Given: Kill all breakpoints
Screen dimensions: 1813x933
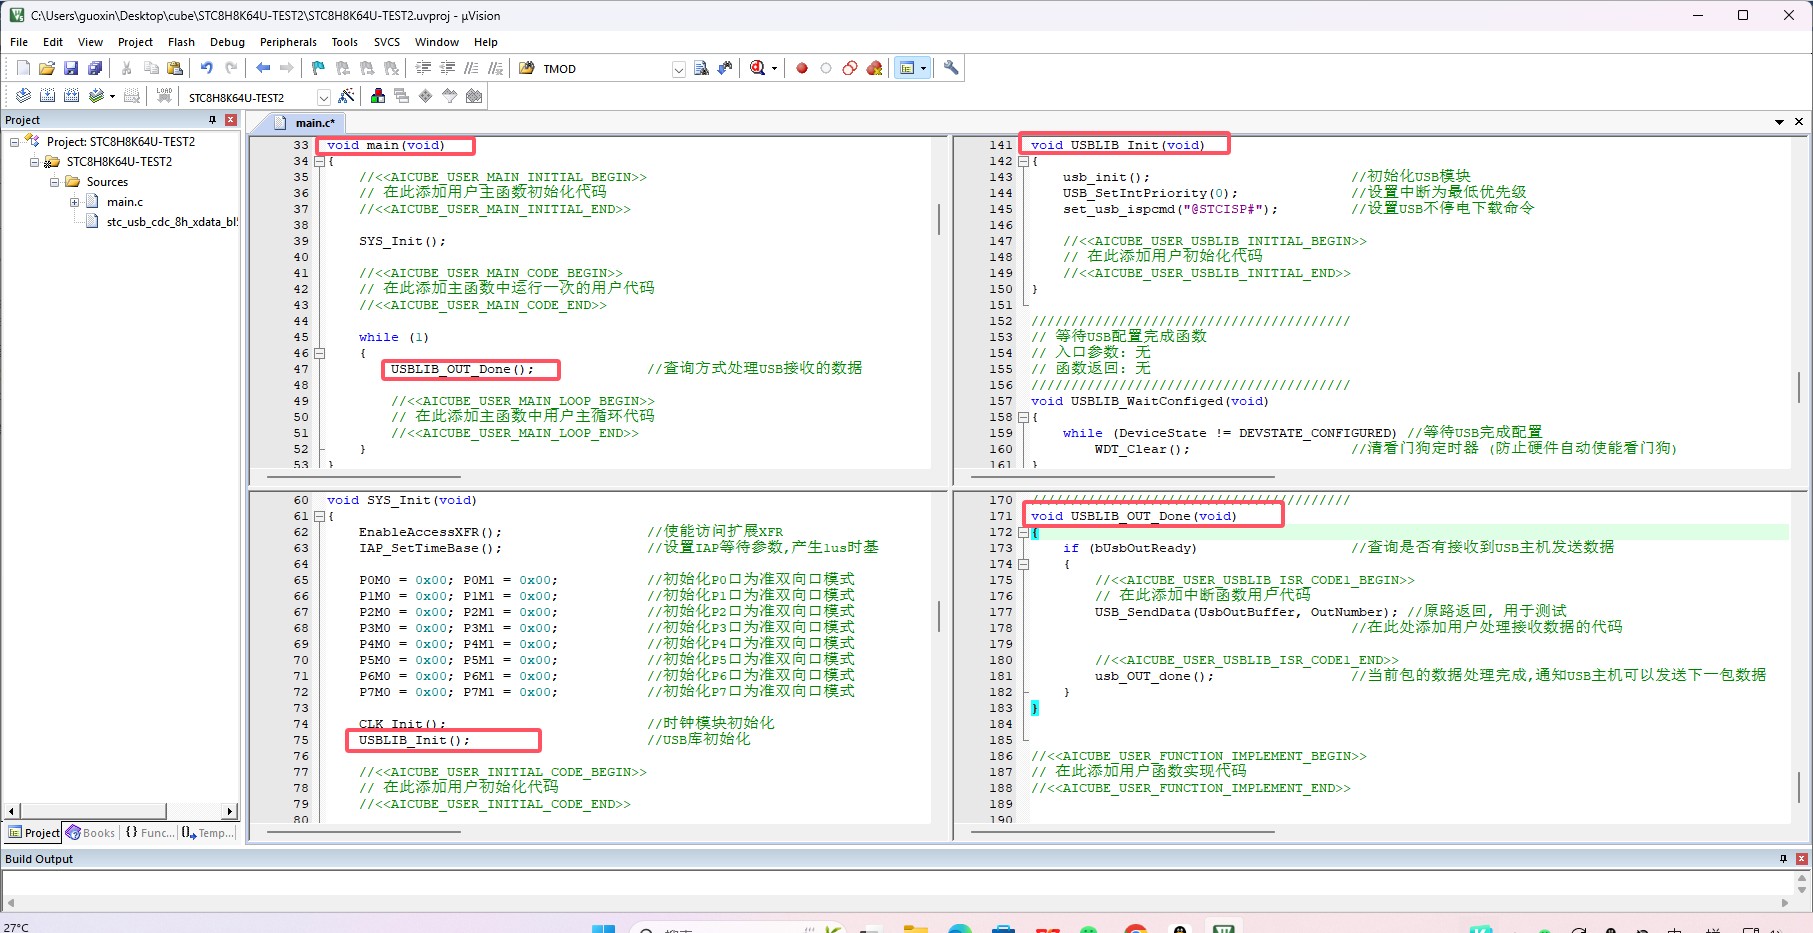Looking at the screenshot, I should [875, 68].
